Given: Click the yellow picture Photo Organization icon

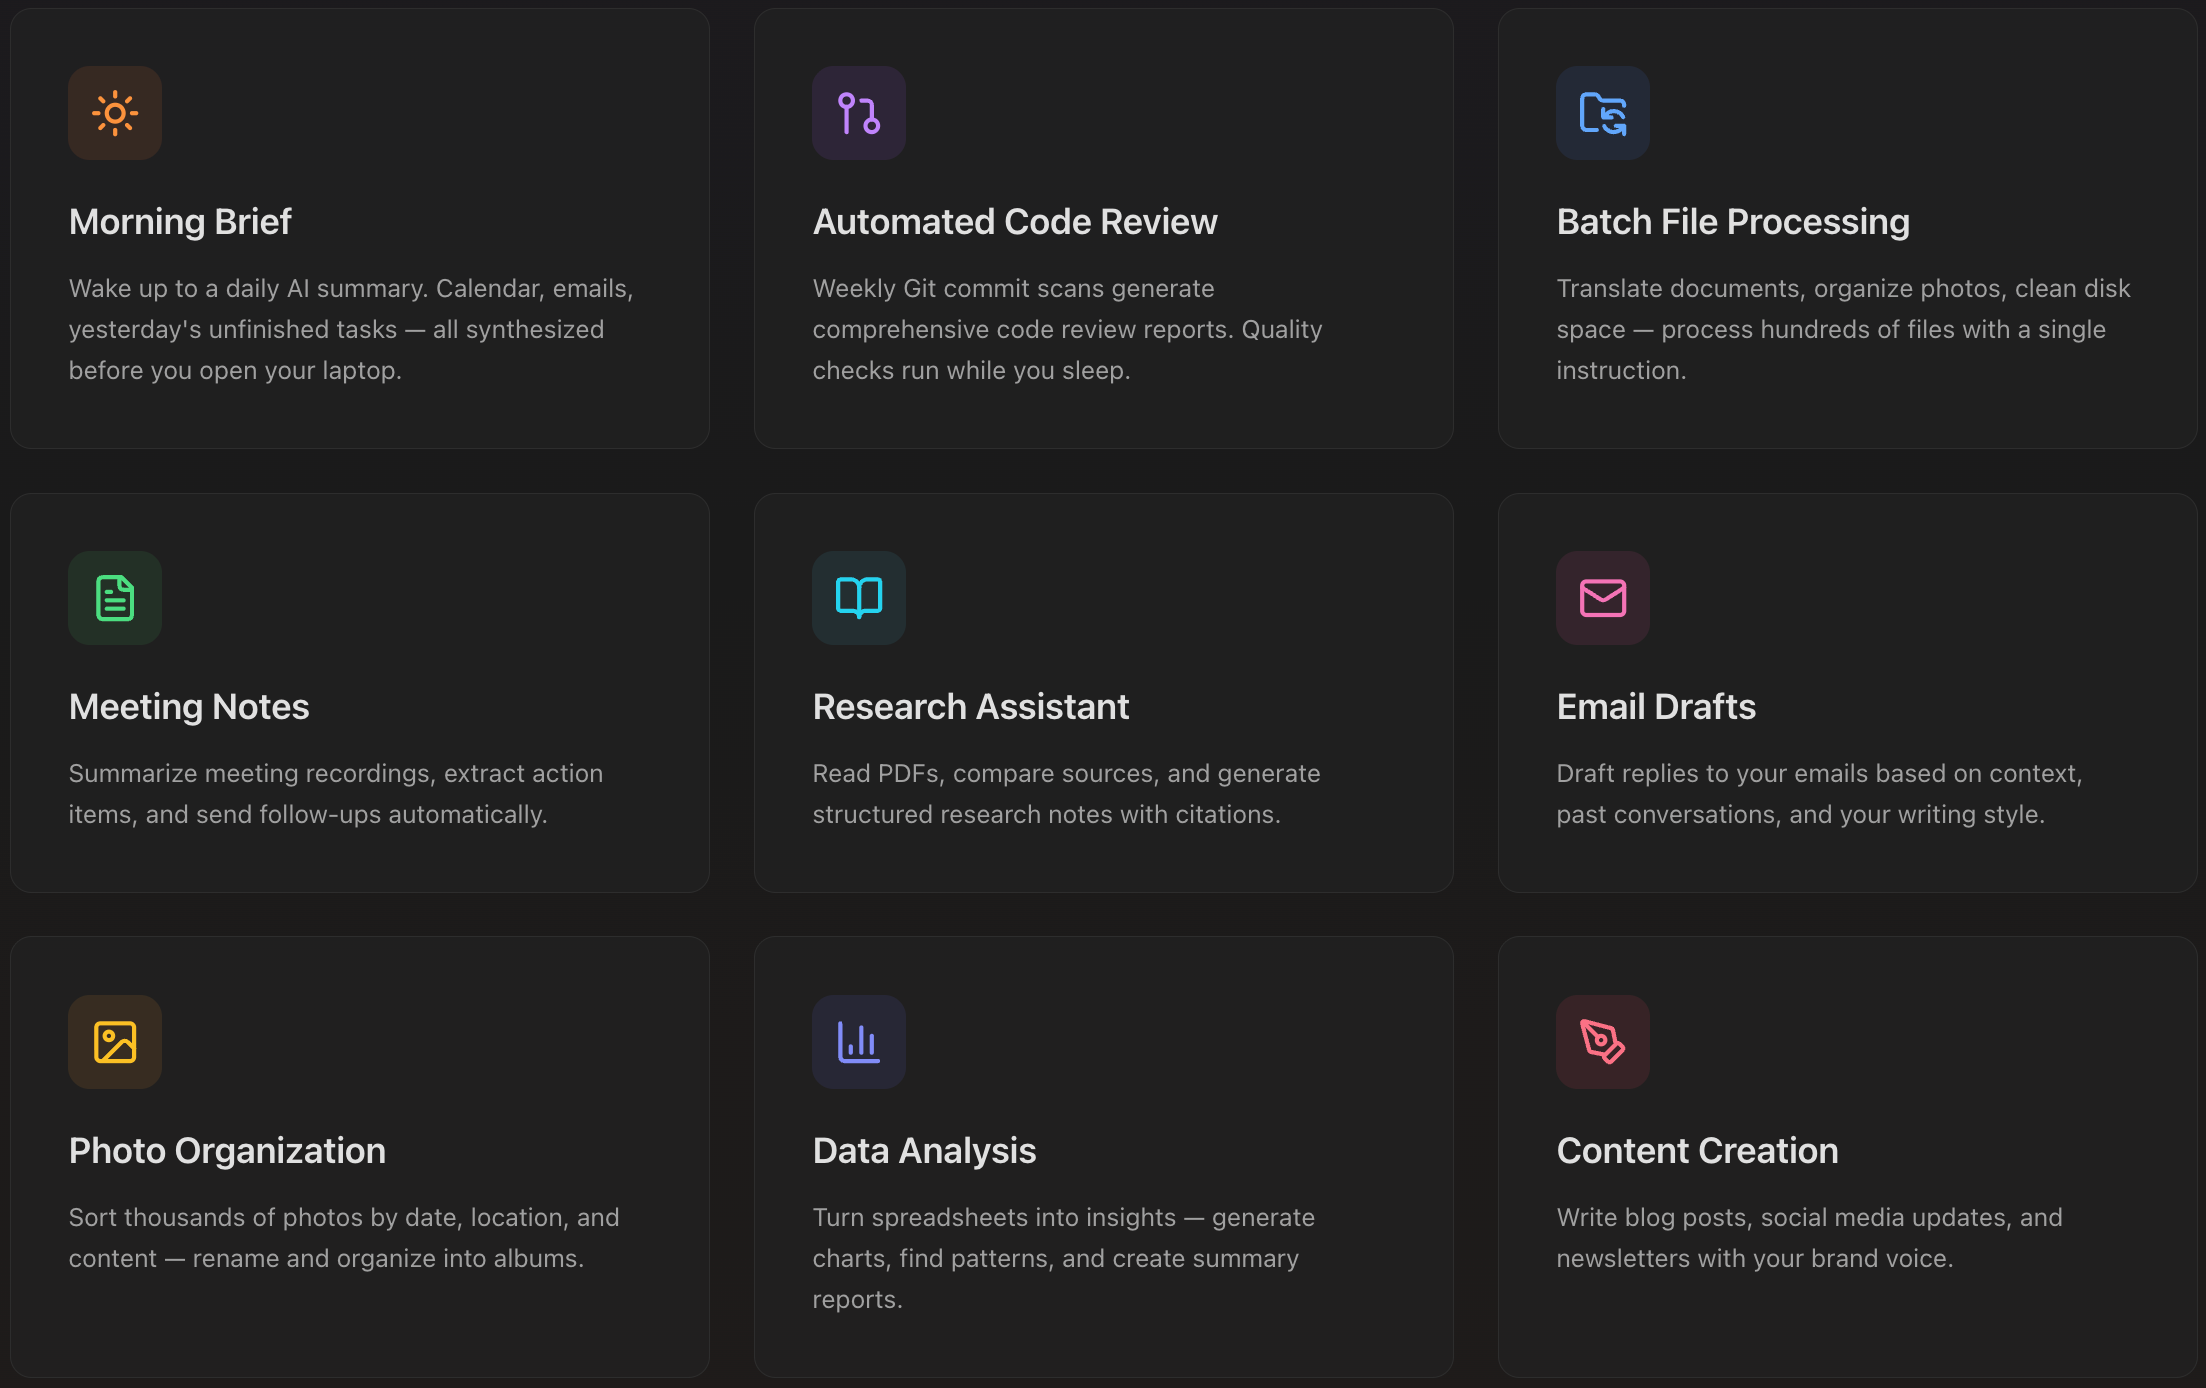Looking at the screenshot, I should [115, 1042].
